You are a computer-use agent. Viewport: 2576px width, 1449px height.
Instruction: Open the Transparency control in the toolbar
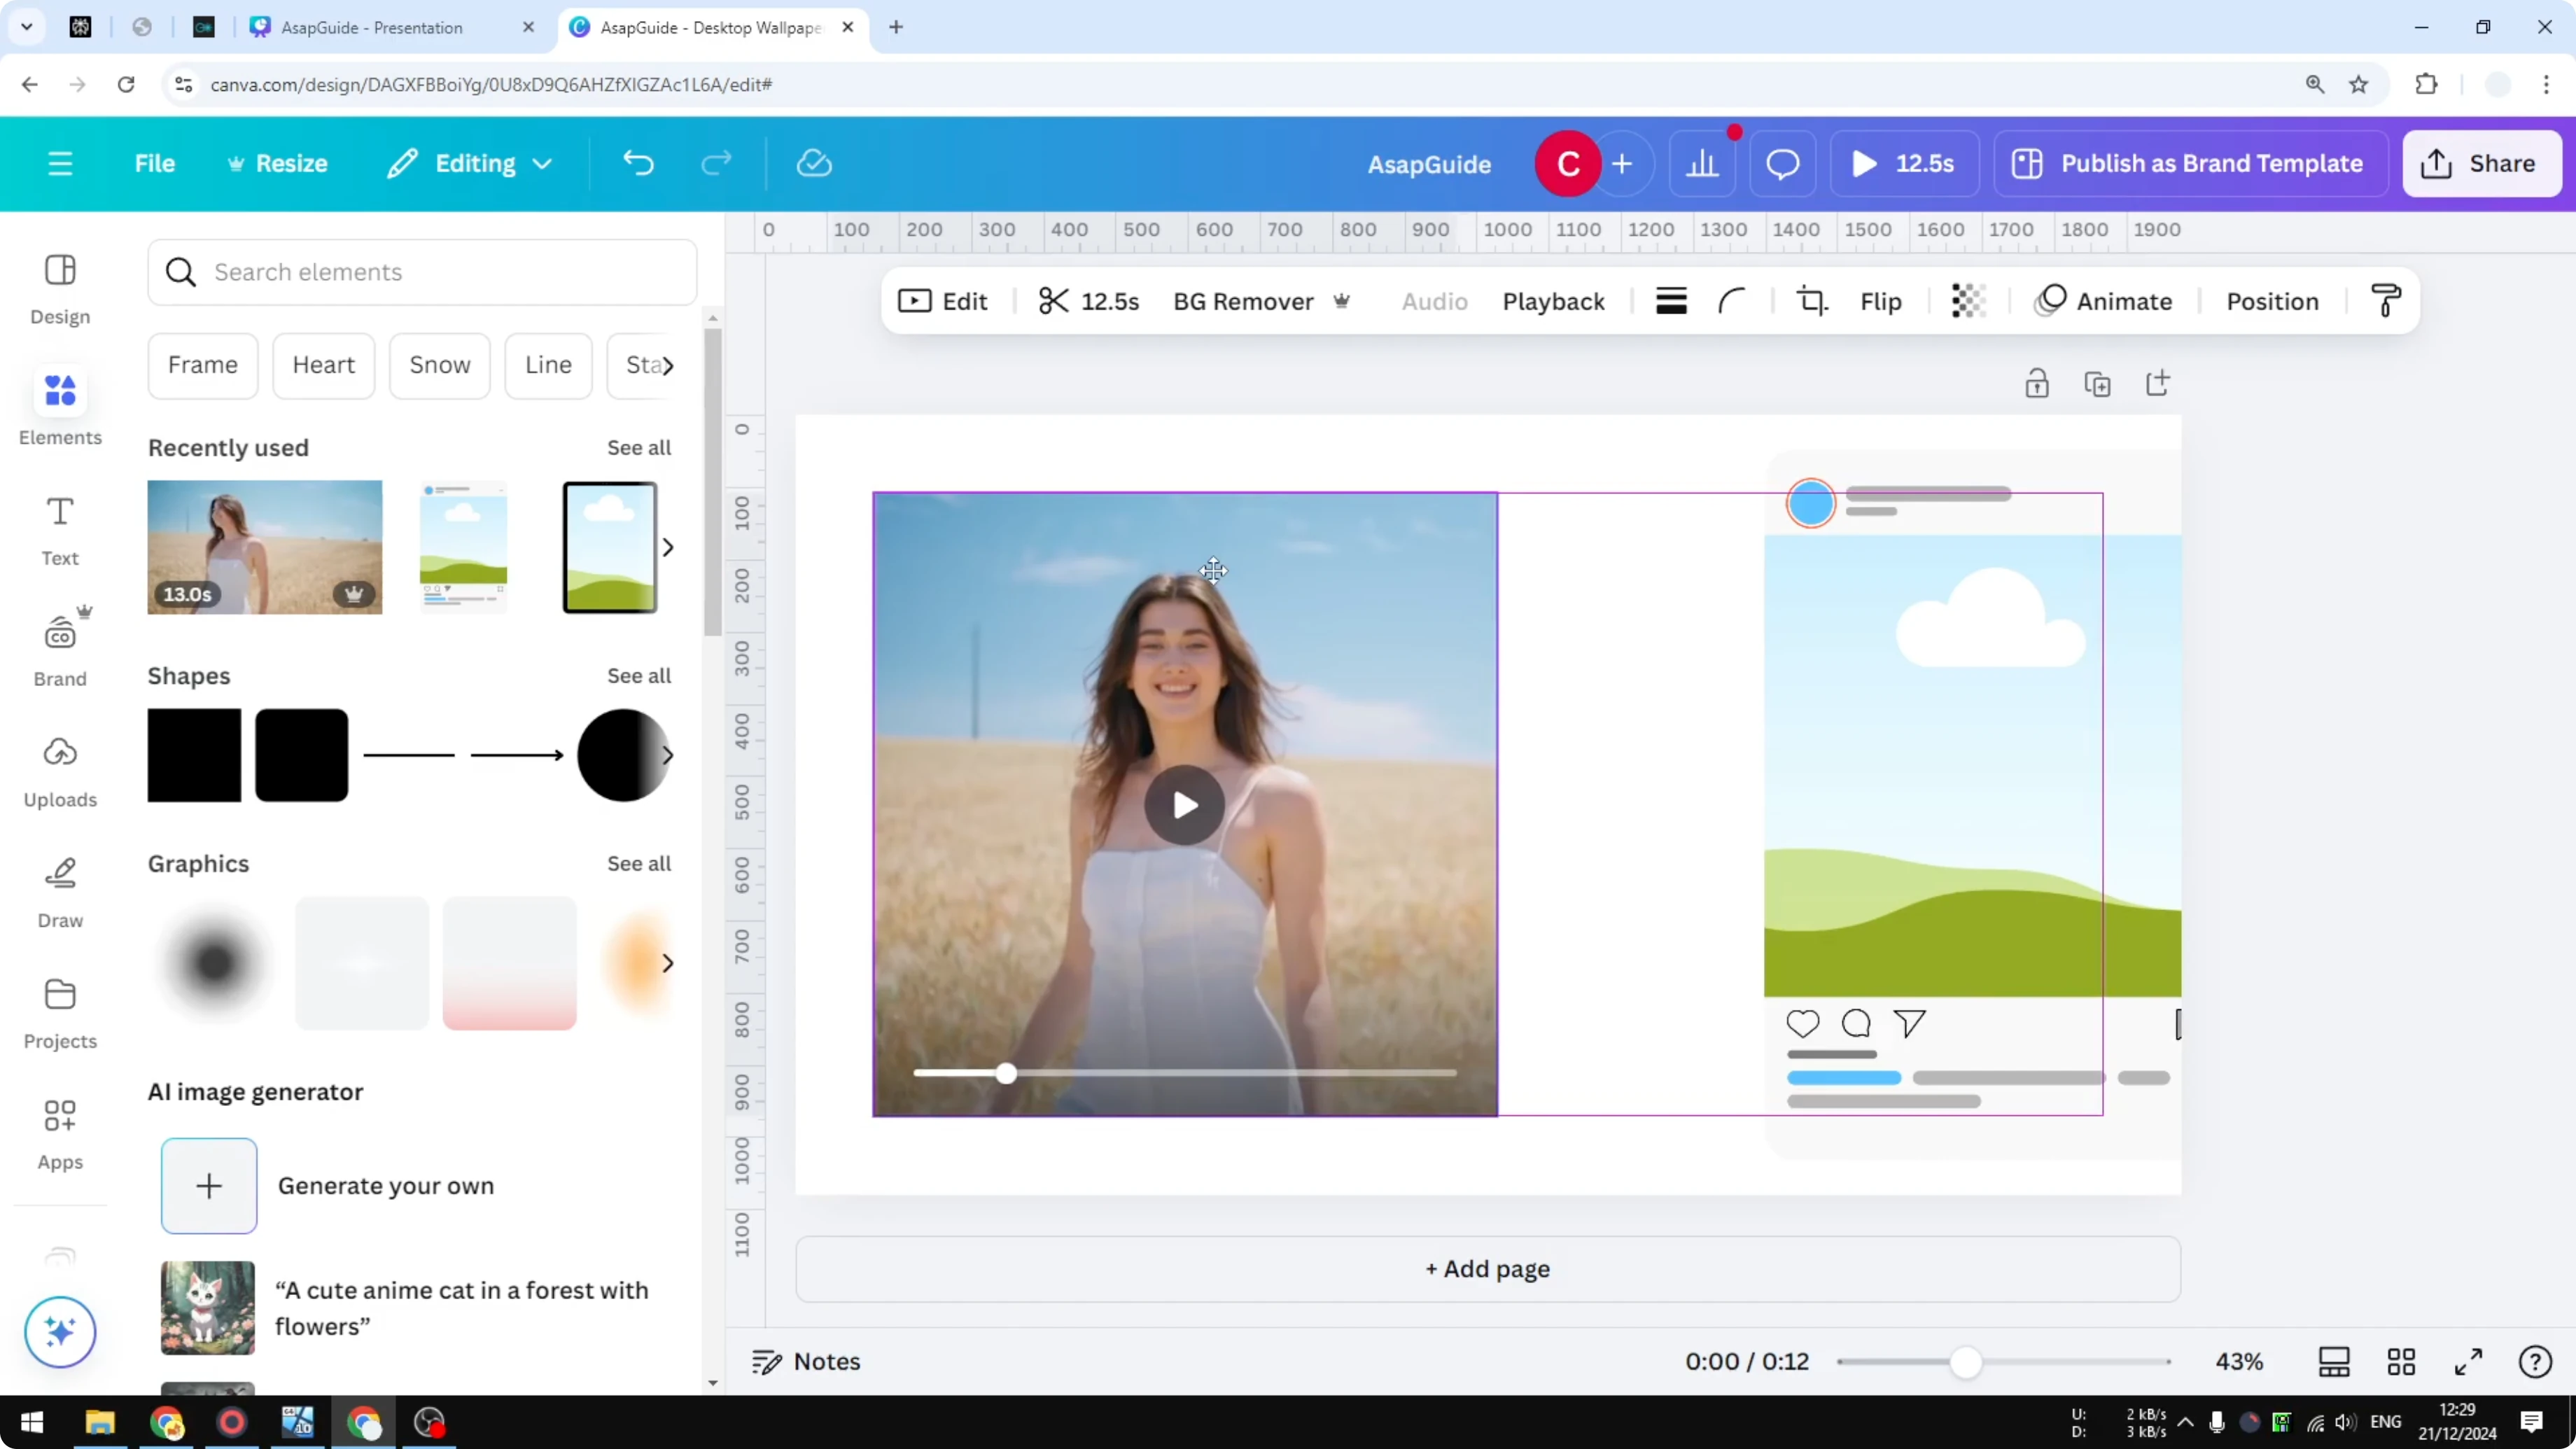1968,300
